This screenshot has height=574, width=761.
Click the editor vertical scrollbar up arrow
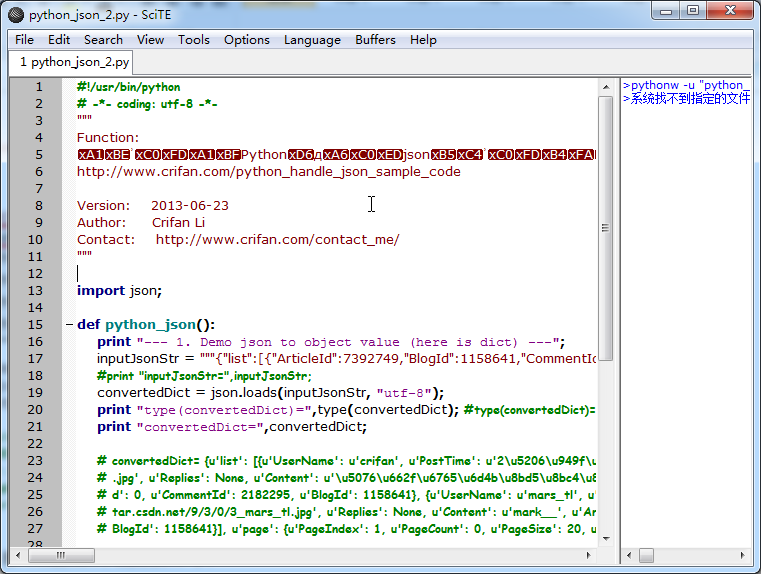[606, 87]
